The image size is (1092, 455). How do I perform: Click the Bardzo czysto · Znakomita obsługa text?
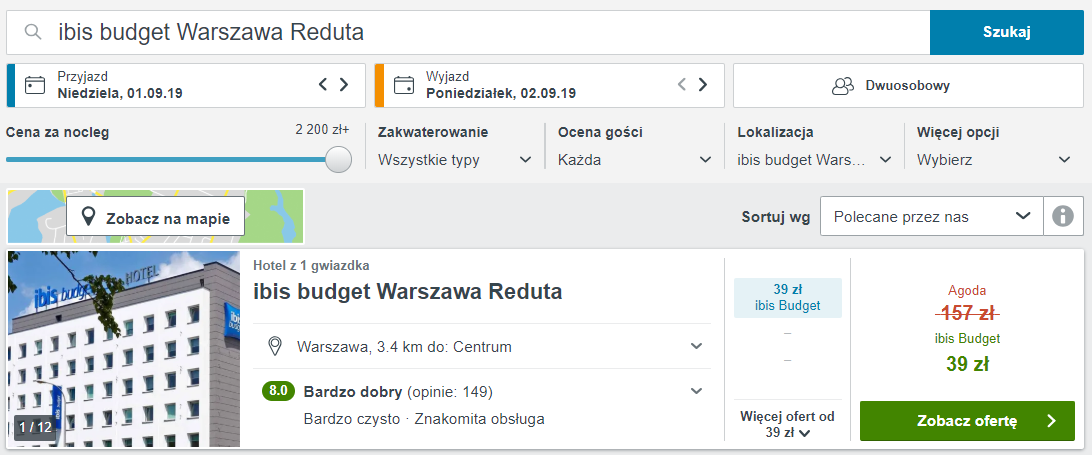[x=424, y=419]
